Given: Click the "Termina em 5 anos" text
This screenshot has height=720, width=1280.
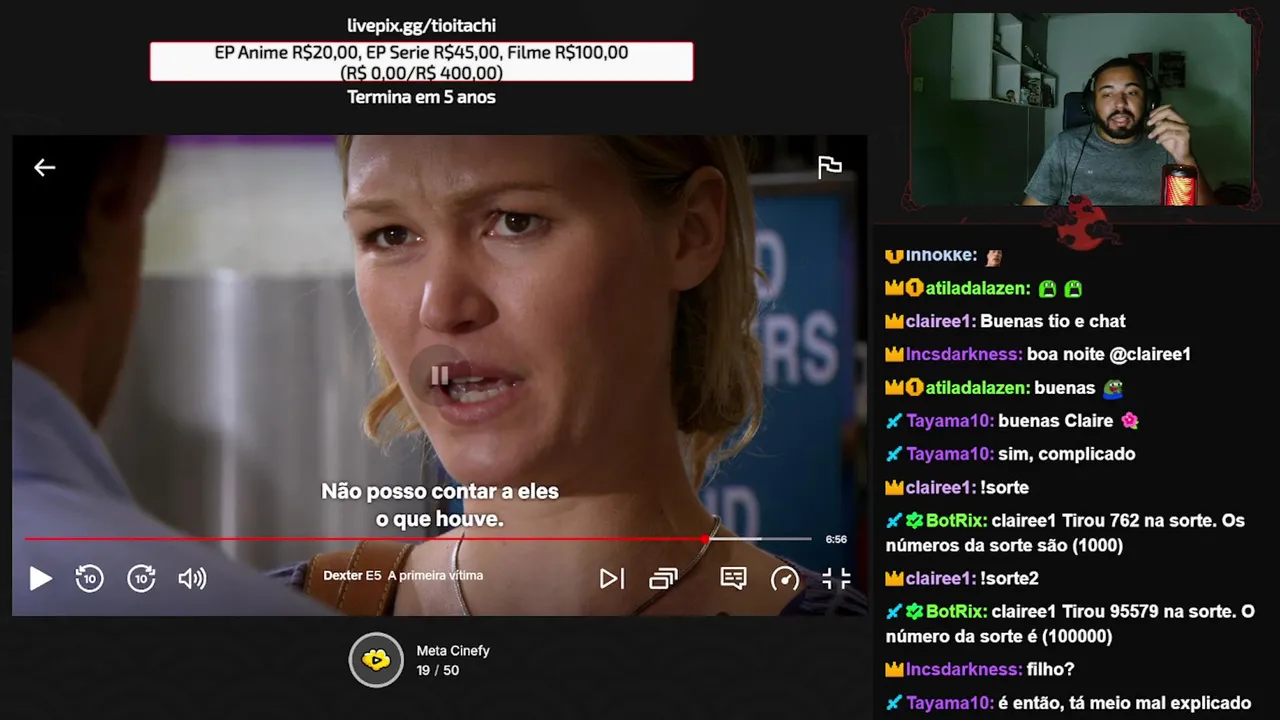Looking at the screenshot, I should (421, 97).
